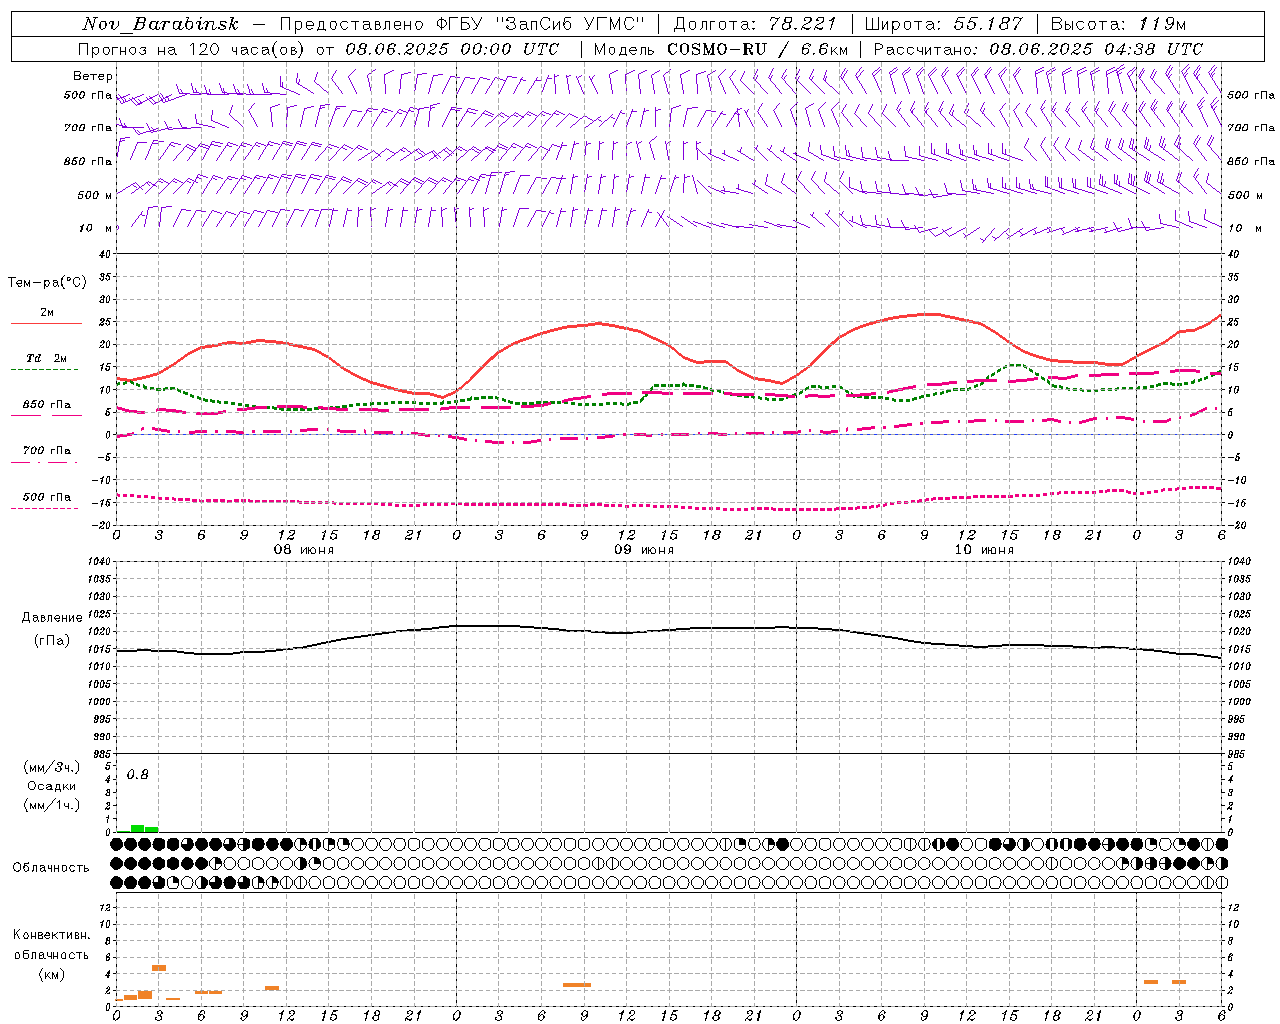Viewport: 1280px width, 1024px height.
Task: Click the dotted 500 гПа temperature legend line
Action: point(46,508)
